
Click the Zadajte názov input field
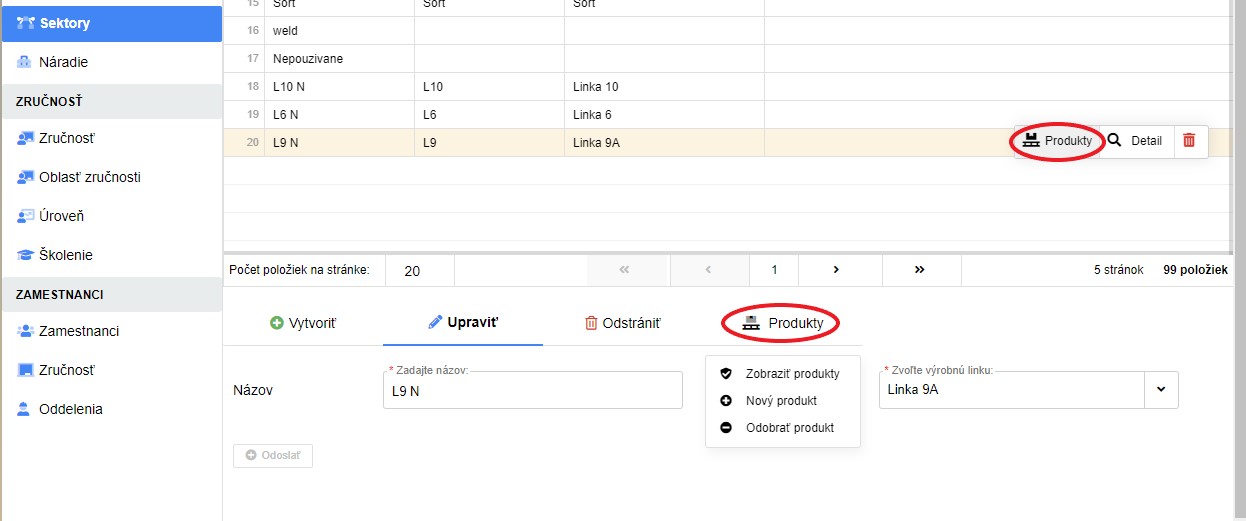point(532,391)
